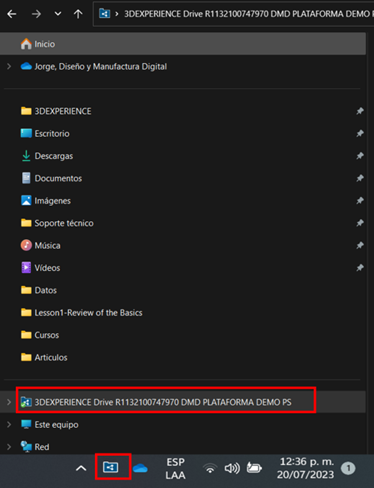Viewport: 374px width, 488px height.
Task: Show hidden tray icons chevron
Action: 81,469
